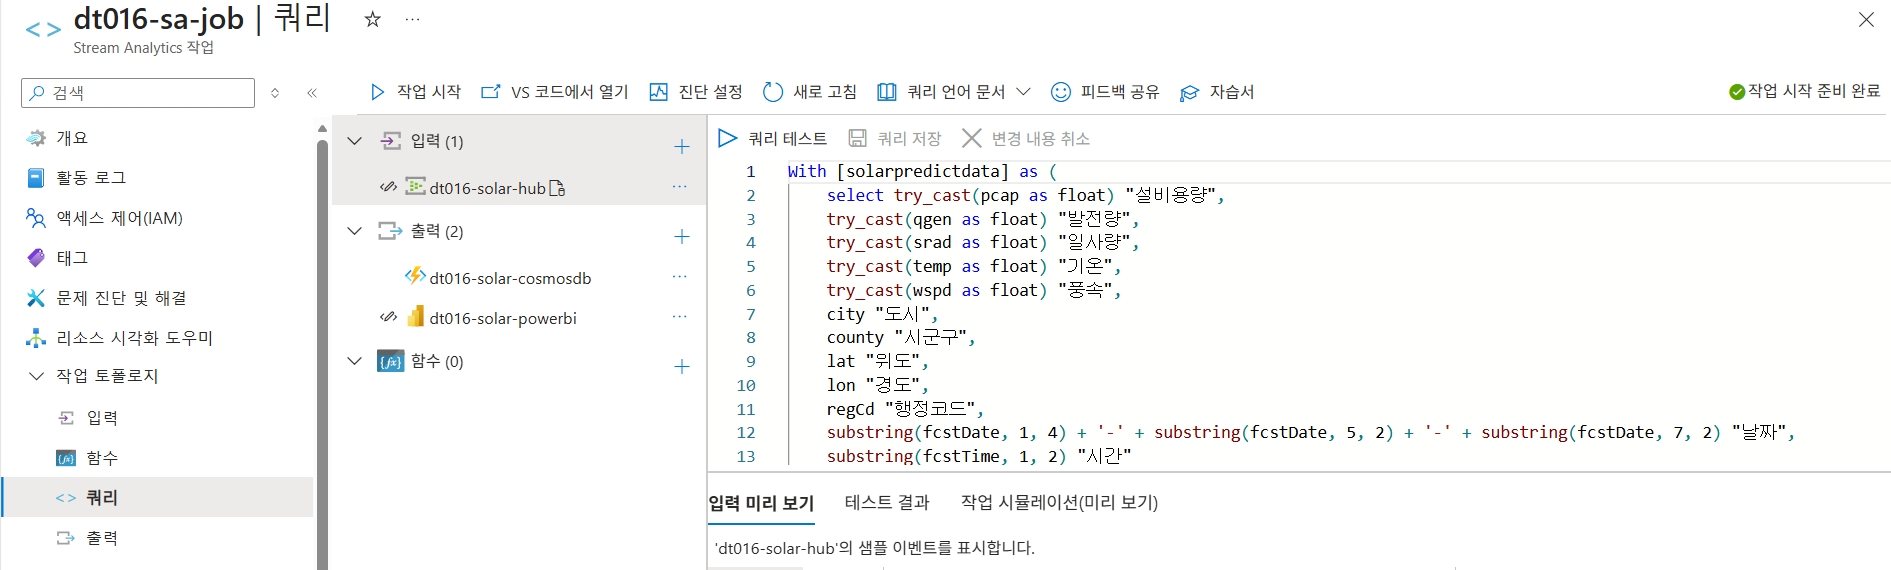Refresh with 새로 고침
Viewport: 1891px width, 570px height.
809,92
